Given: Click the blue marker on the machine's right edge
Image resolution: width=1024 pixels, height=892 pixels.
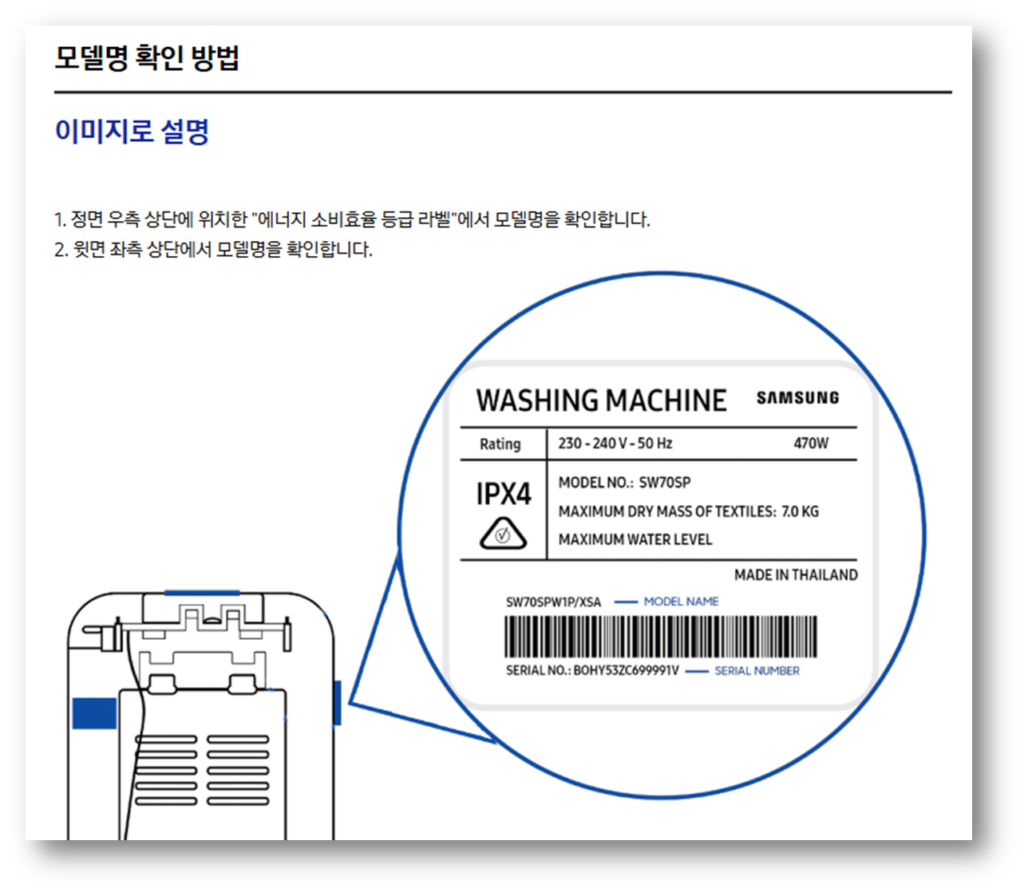Looking at the screenshot, I should tap(337, 703).
